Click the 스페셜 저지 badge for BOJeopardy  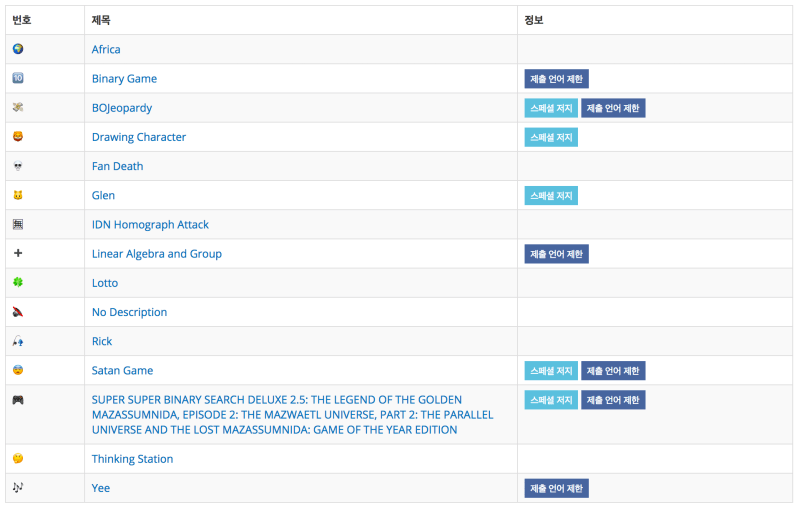coord(551,108)
